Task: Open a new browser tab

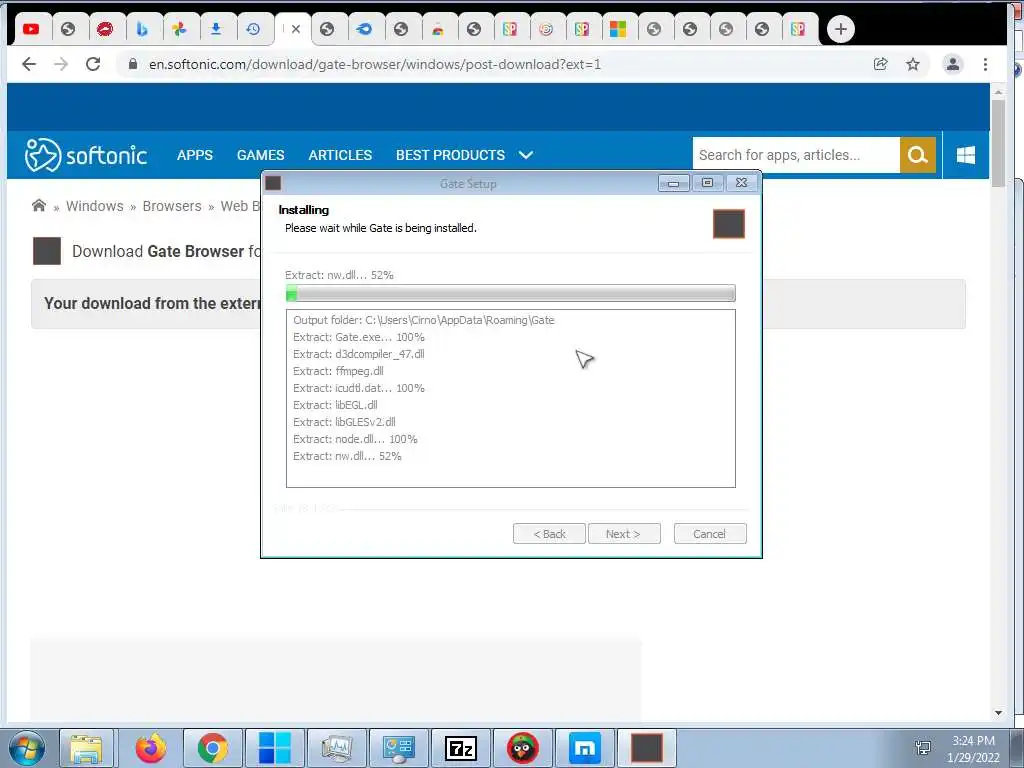Action: click(840, 29)
